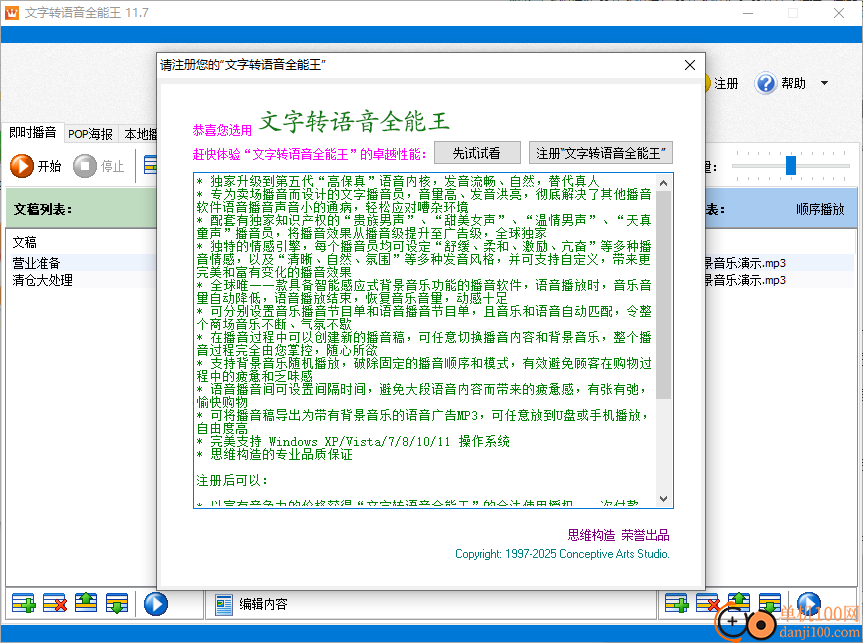The height and width of the screenshot is (643, 863).
Task: Click the 文稿 column header
Action: (x=25, y=242)
